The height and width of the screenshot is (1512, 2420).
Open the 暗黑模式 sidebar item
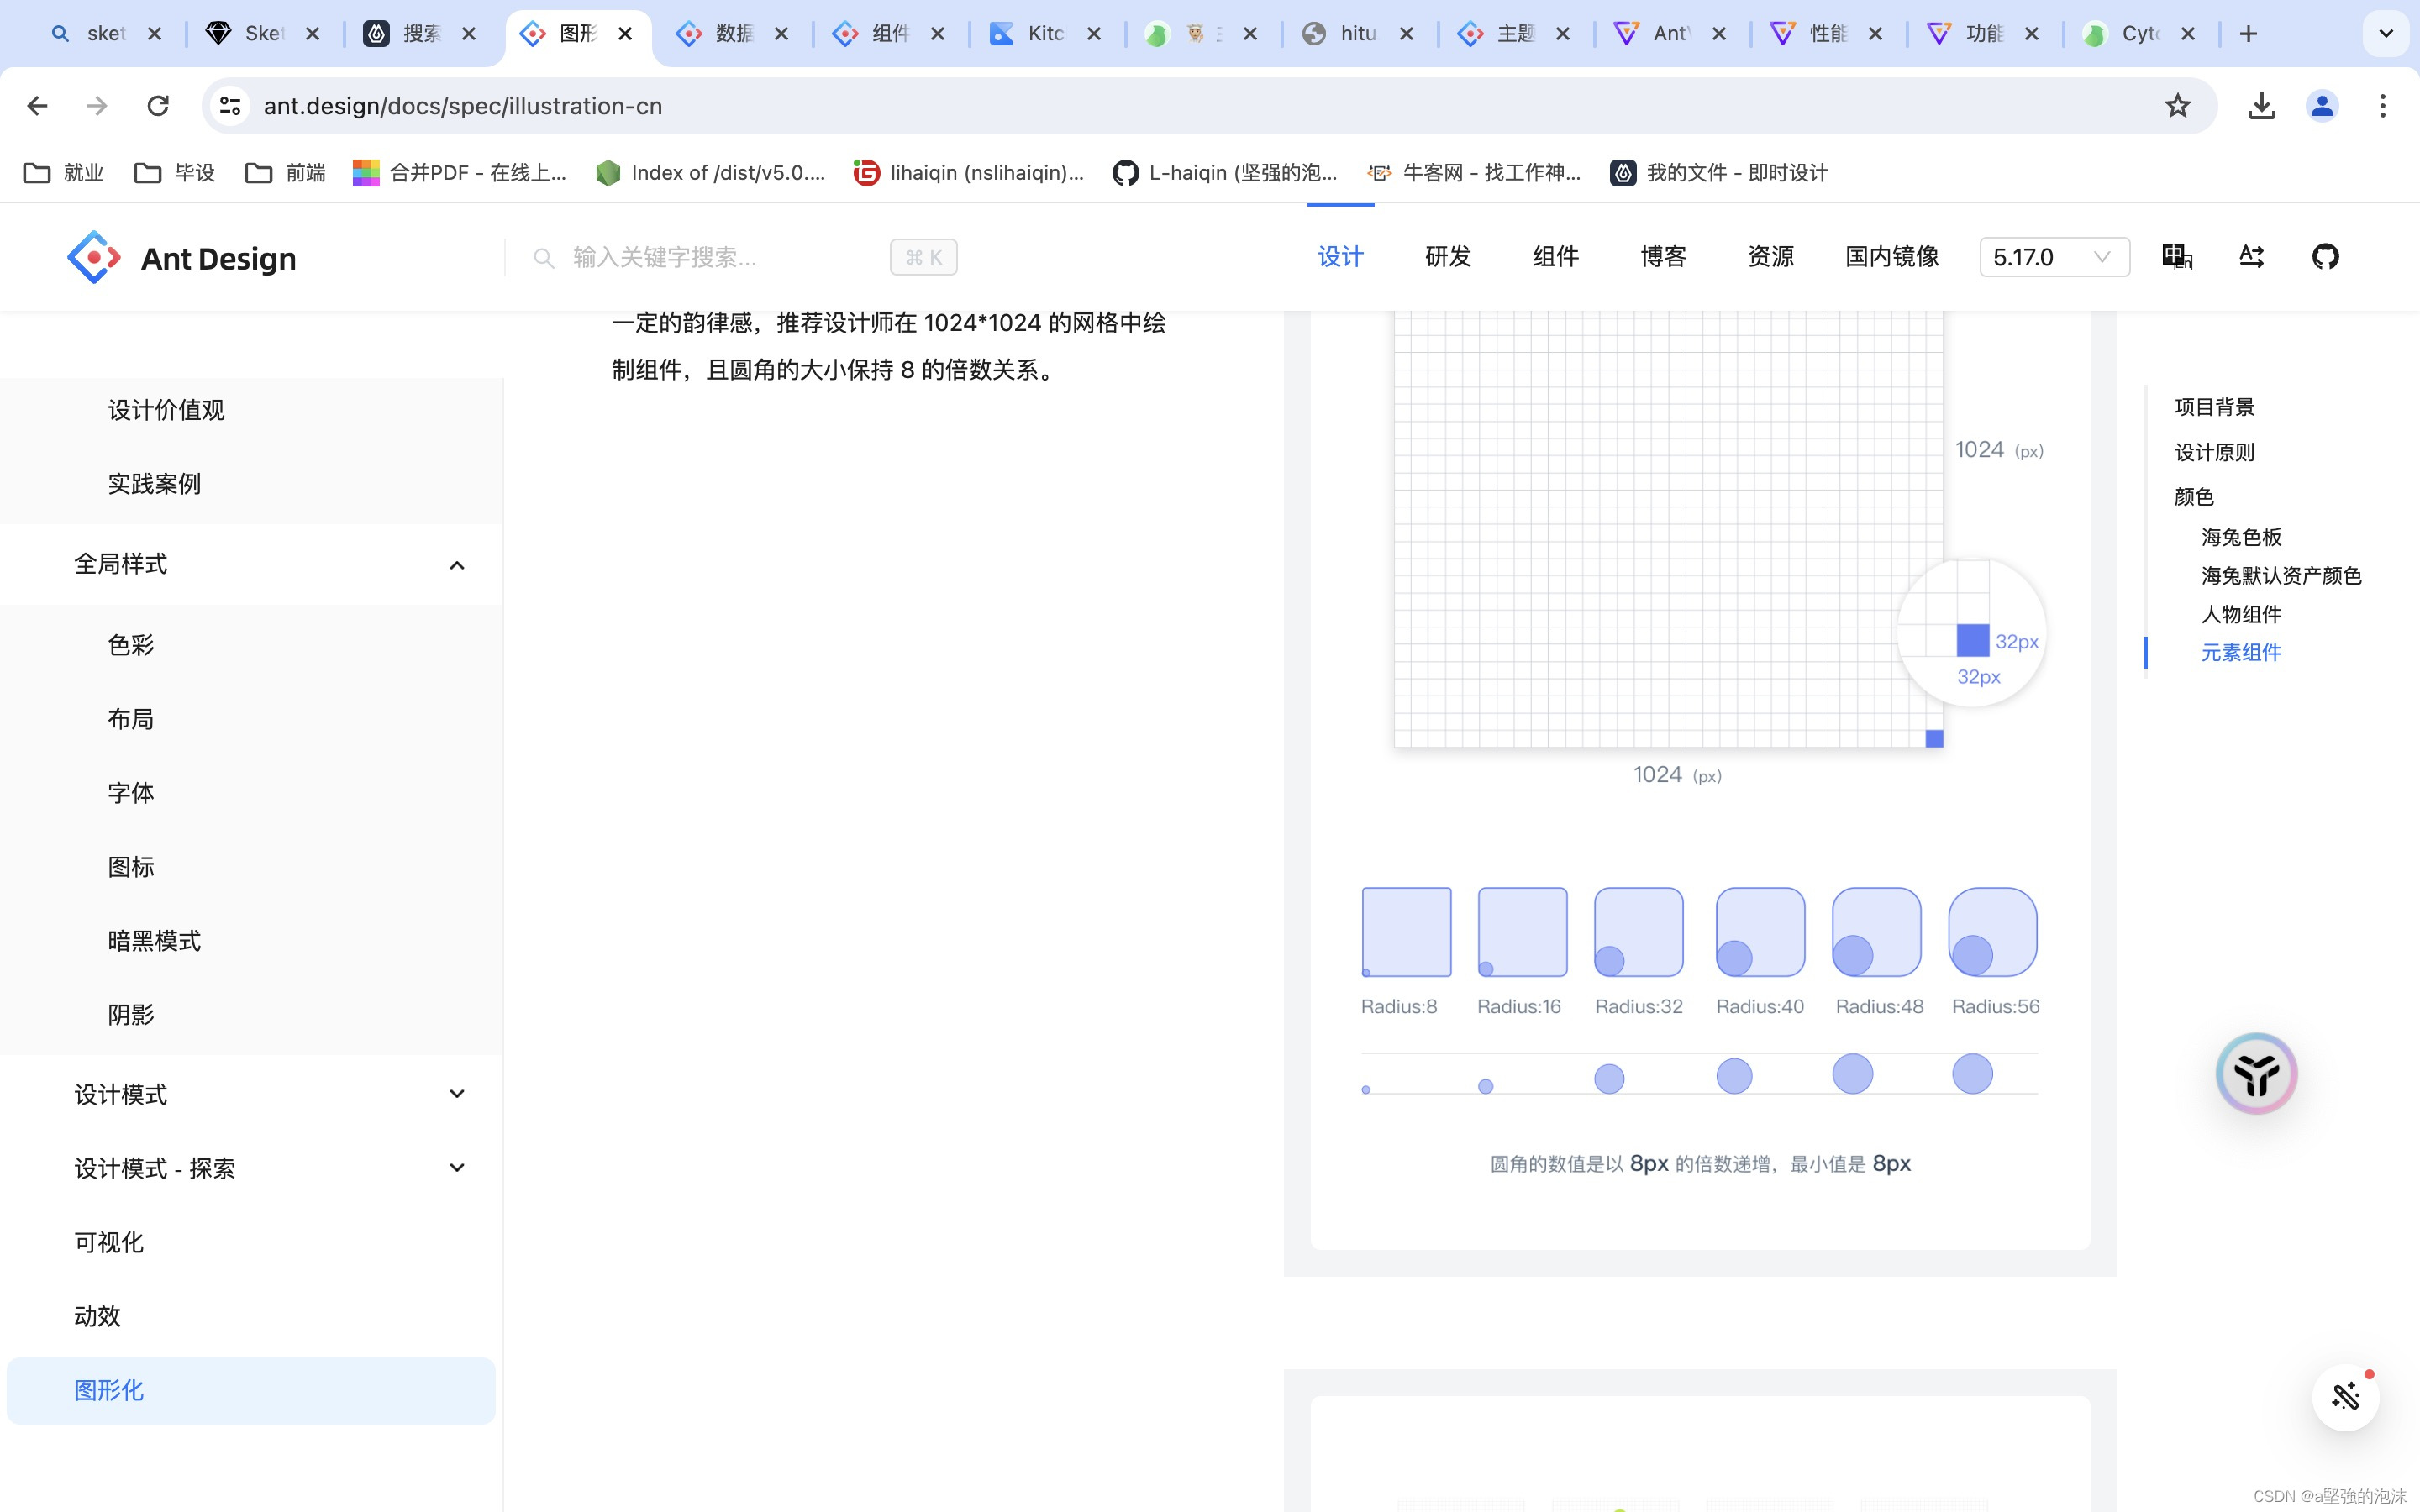251,941
